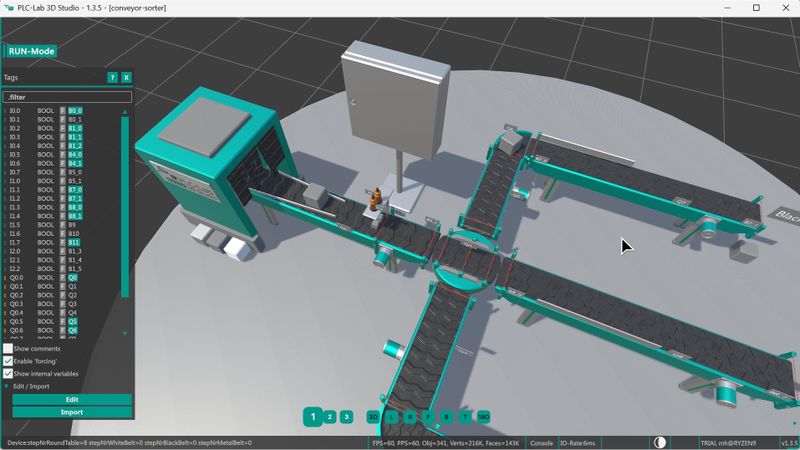Toggle force button for tag Q0.0
Viewport: 800px width, 450px height.
pyautogui.click(x=63, y=278)
